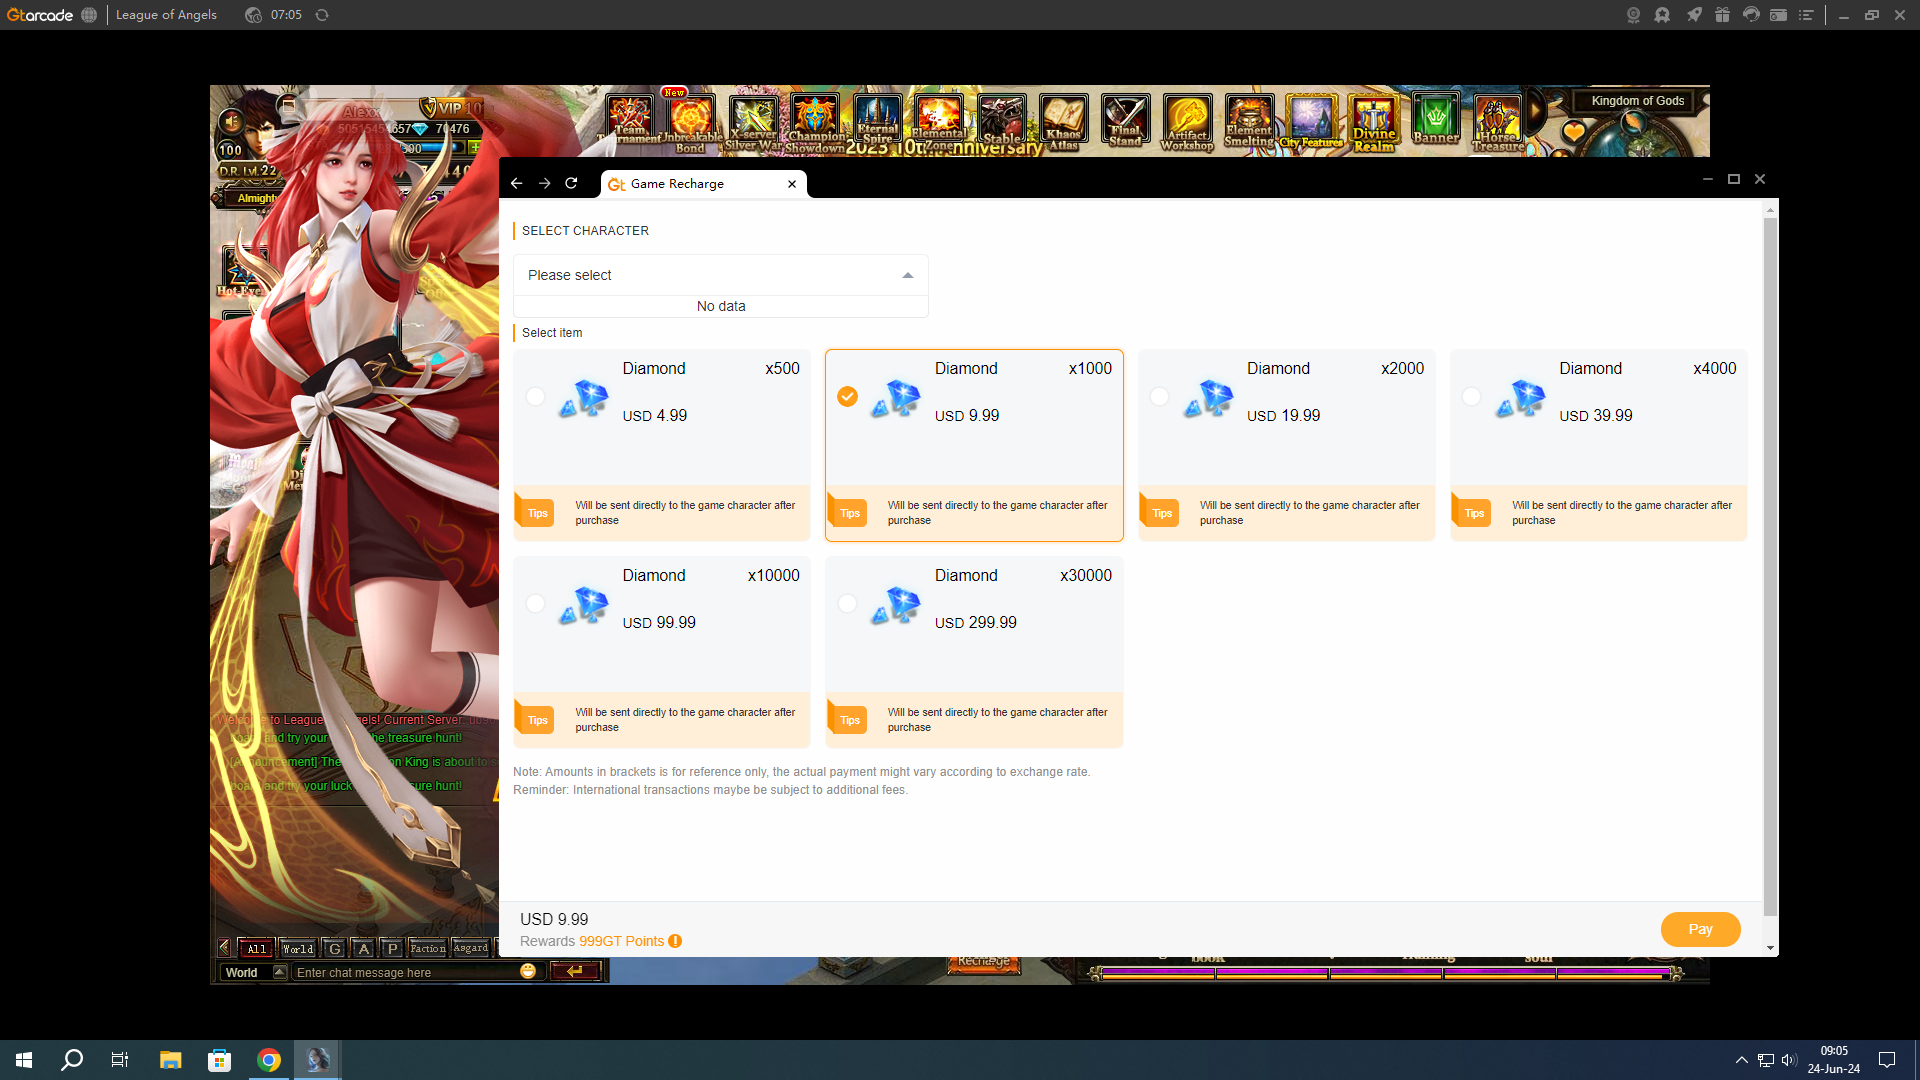
Task: Expand more event icons with right arrow
Action: click(1537, 110)
